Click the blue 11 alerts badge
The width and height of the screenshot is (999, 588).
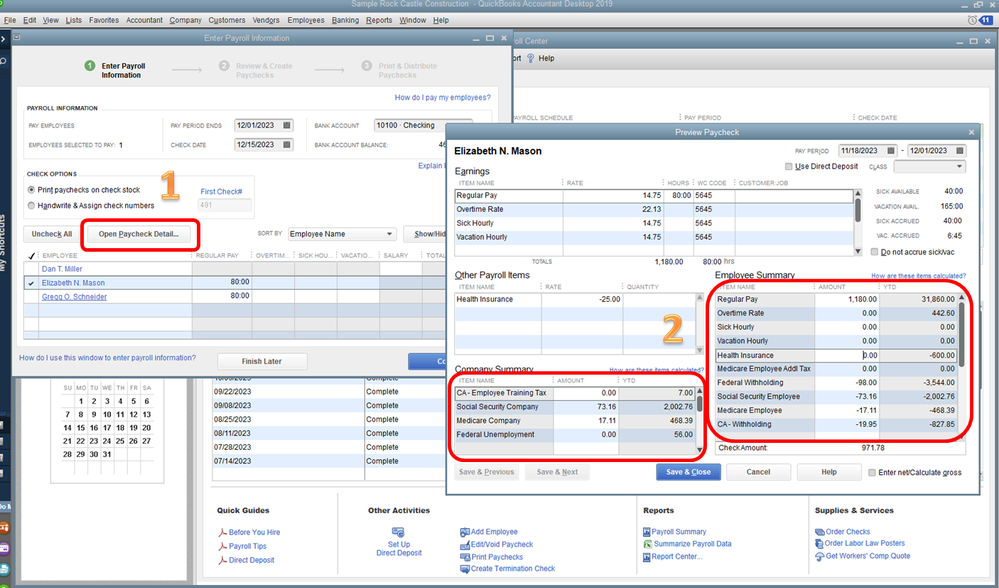click(986, 20)
